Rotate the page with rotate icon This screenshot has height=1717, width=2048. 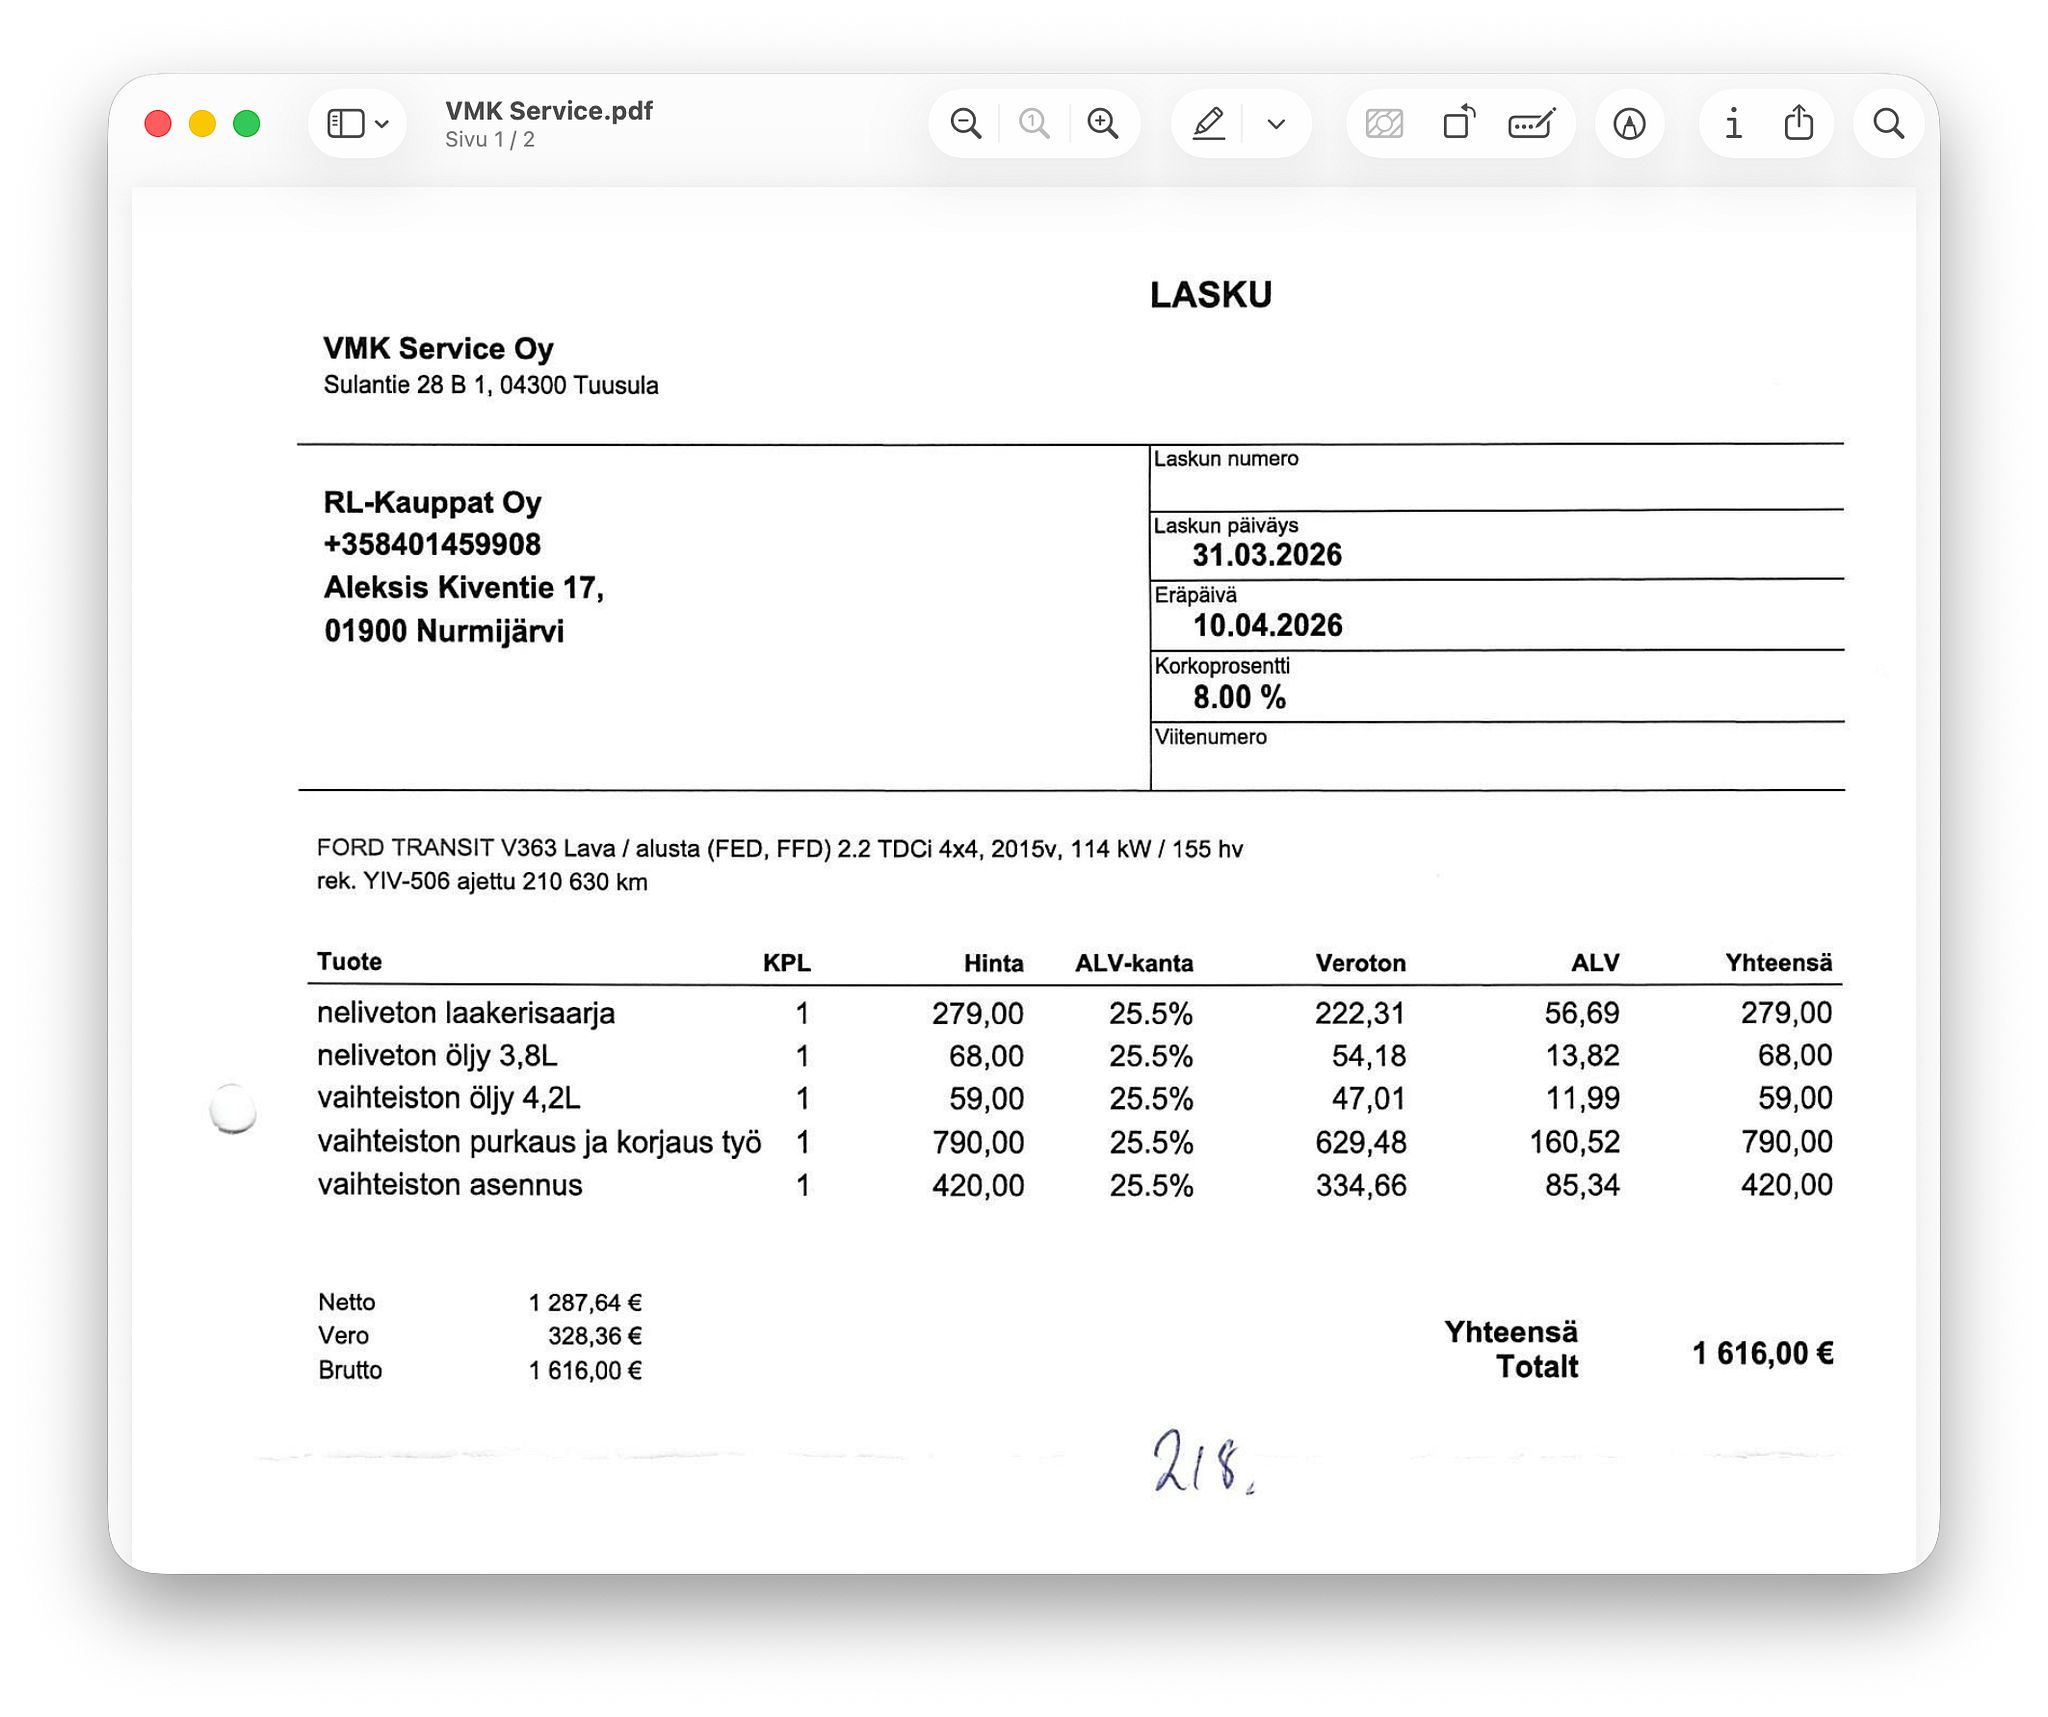pos(1459,124)
